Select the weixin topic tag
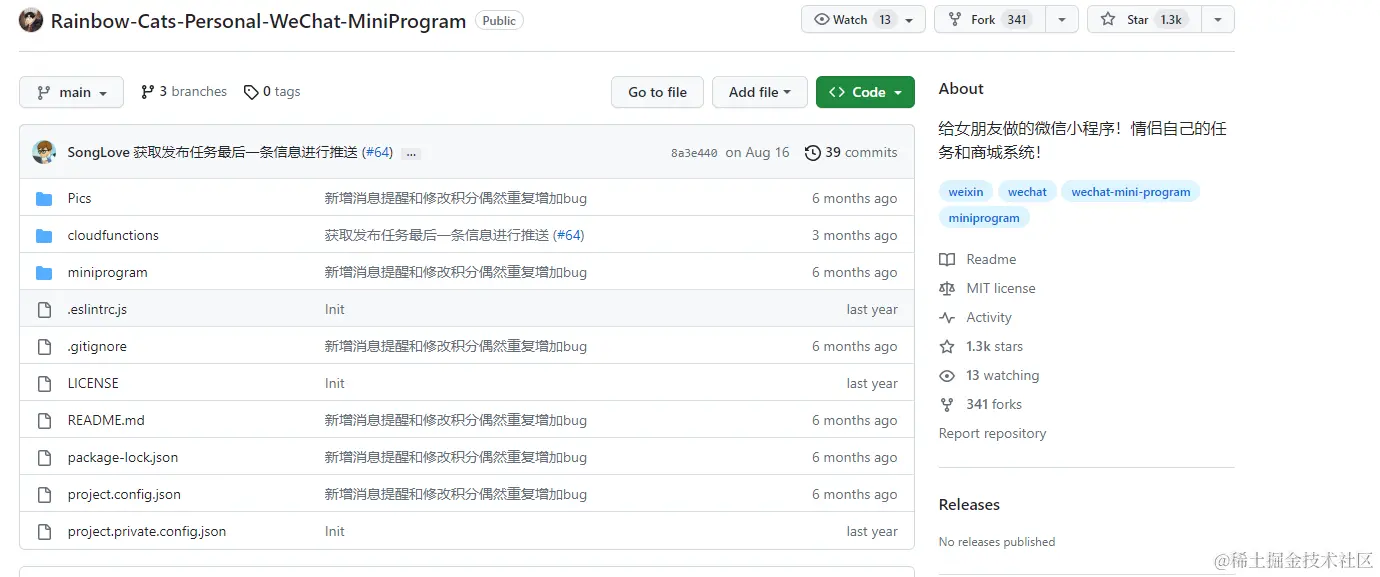This screenshot has width=1380, height=577. click(966, 192)
